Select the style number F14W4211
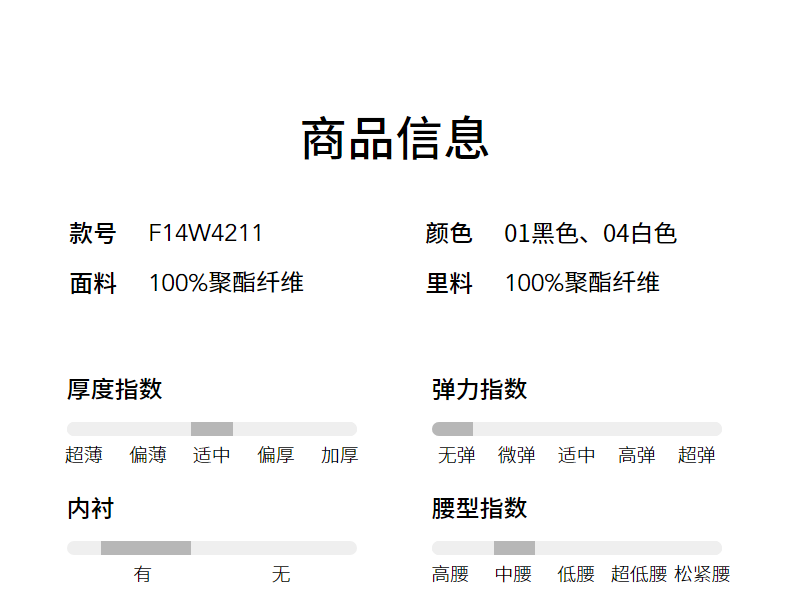 point(206,233)
